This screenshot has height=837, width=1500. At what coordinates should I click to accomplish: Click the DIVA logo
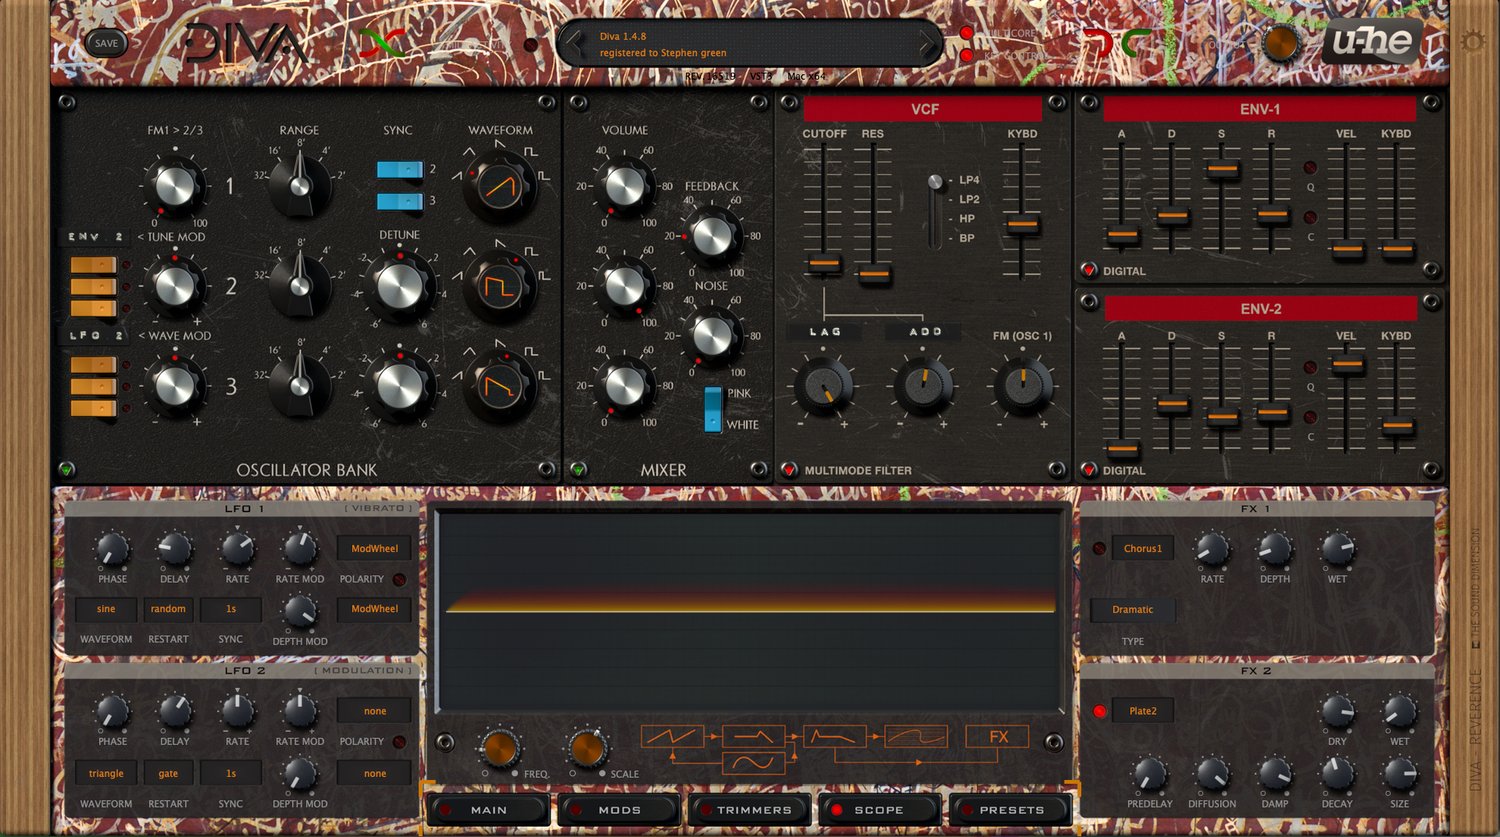(x=246, y=44)
